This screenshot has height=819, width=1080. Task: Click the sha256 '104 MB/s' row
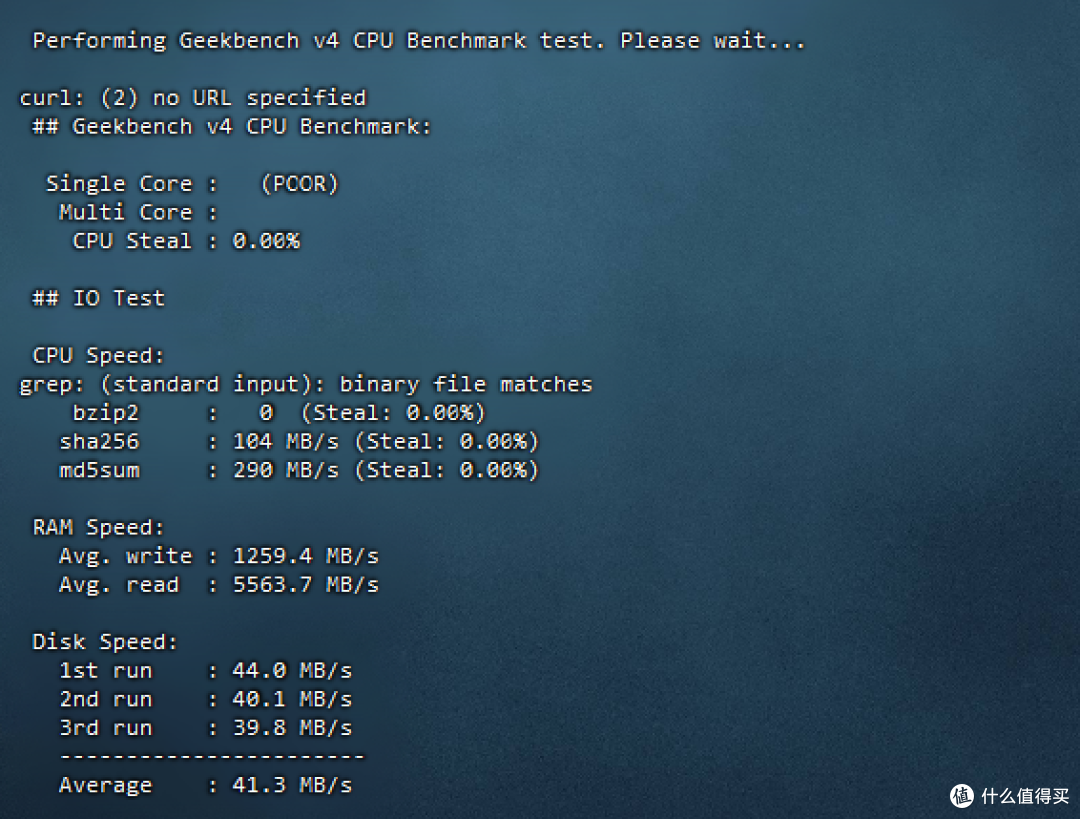[x=299, y=442]
